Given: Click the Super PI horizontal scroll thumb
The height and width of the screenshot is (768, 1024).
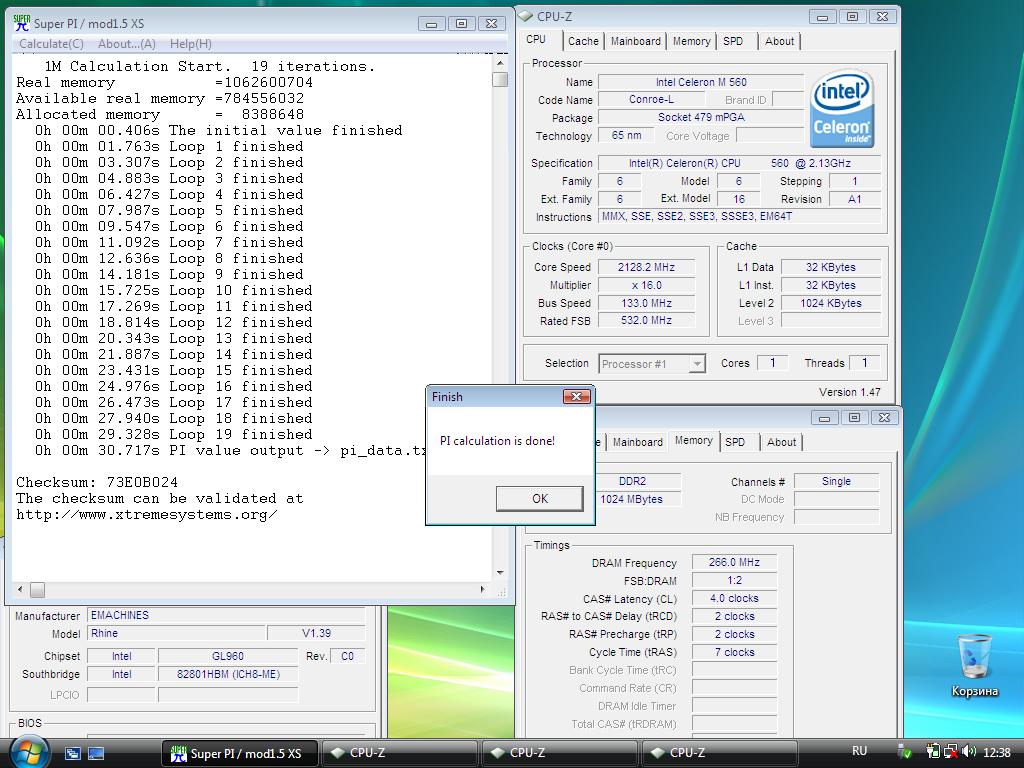Looking at the screenshot, I should (x=38, y=589).
